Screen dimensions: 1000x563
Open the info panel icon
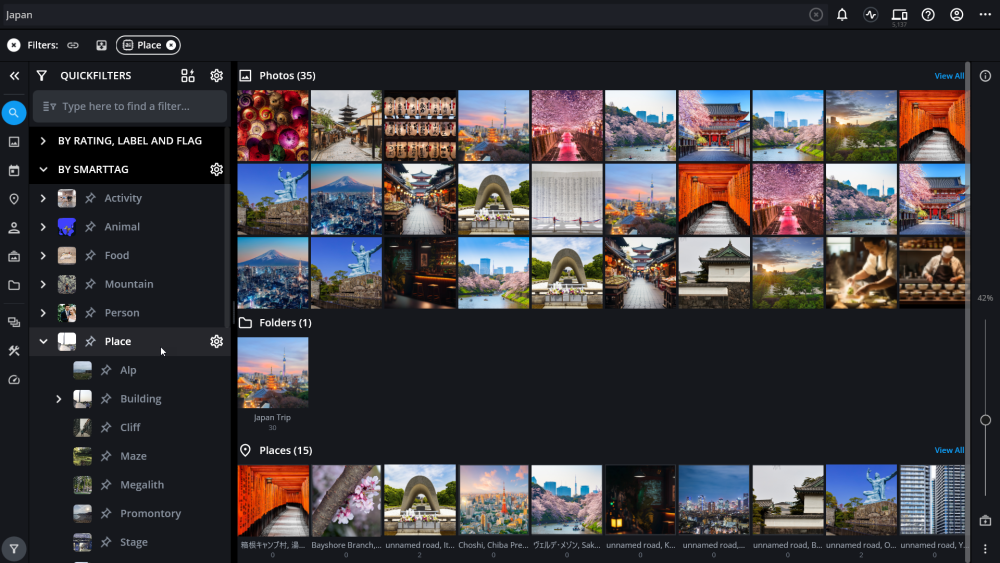(985, 76)
